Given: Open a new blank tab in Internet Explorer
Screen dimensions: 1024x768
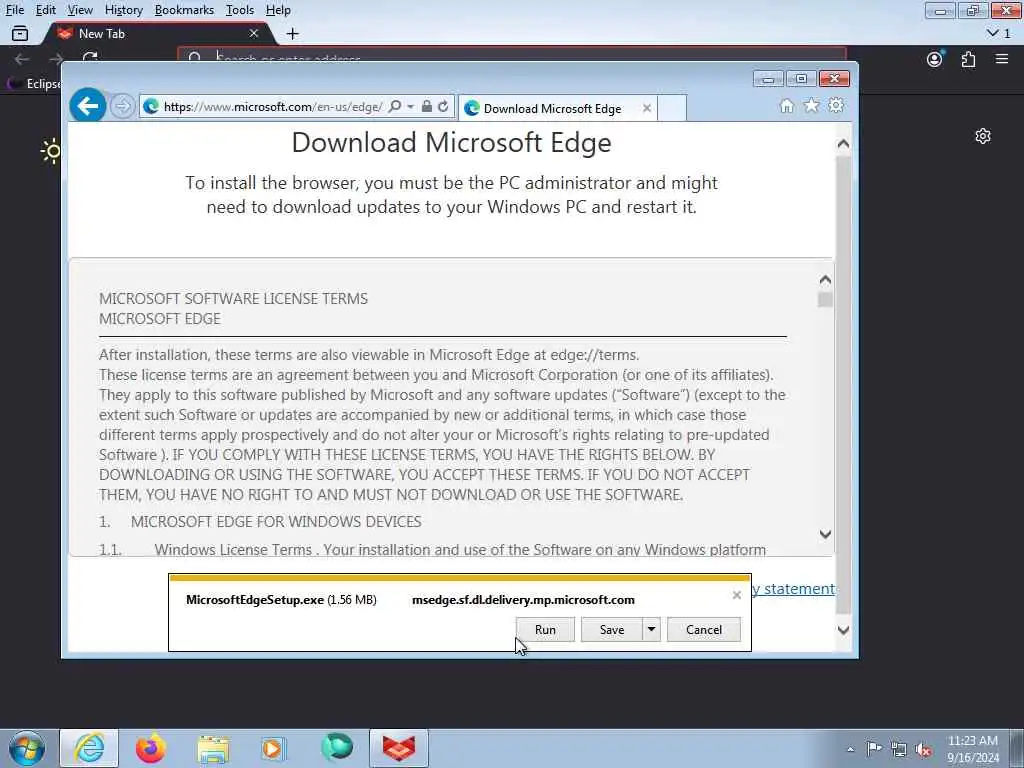Looking at the screenshot, I should pyautogui.click(x=672, y=108).
